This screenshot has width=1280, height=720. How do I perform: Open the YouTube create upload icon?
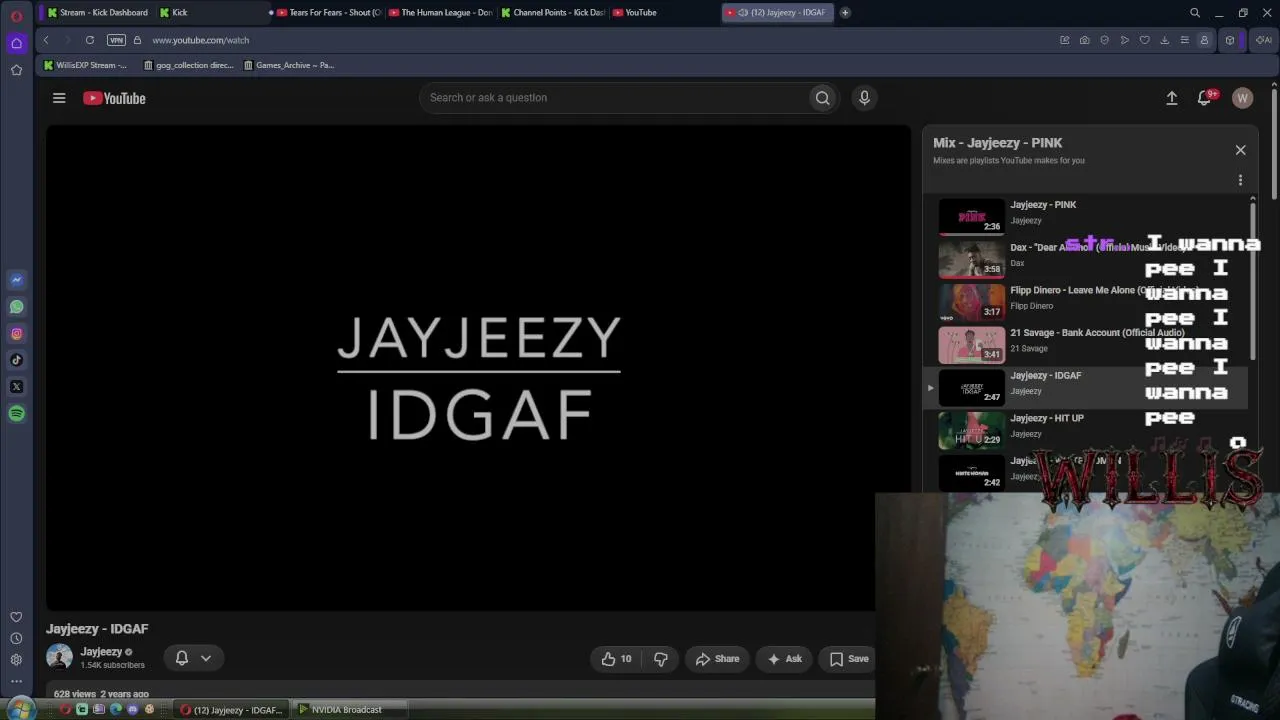click(x=1172, y=98)
